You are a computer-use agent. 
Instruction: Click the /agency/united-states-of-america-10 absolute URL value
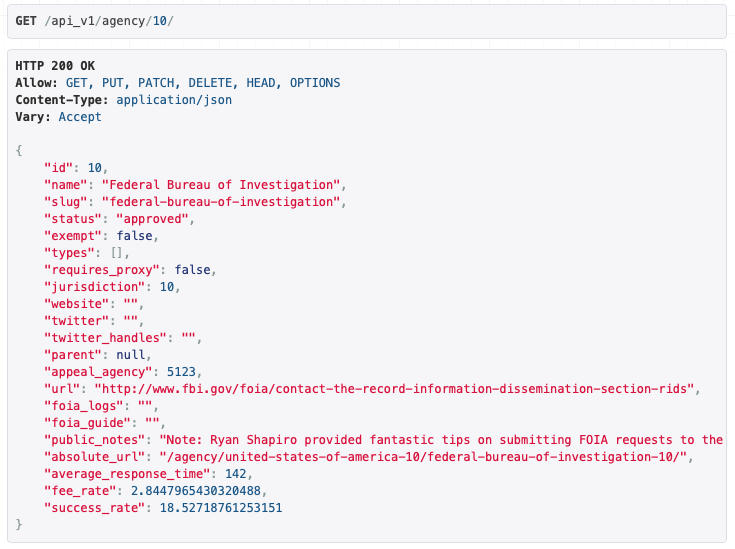pyautogui.click(x=424, y=457)
